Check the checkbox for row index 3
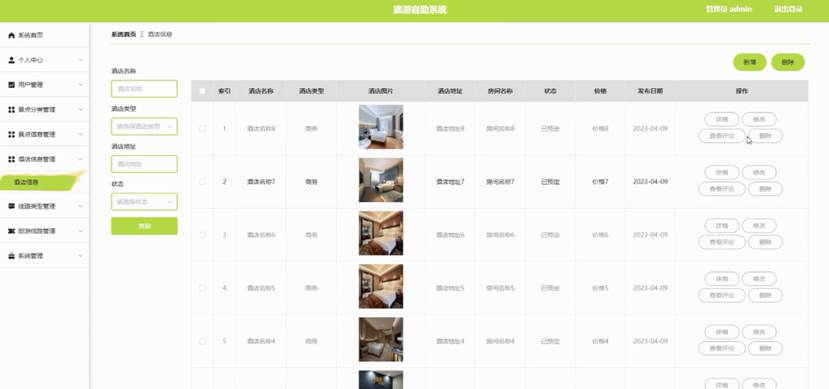Viewport: 829px width, 389px height. click(x=202, y=235)
